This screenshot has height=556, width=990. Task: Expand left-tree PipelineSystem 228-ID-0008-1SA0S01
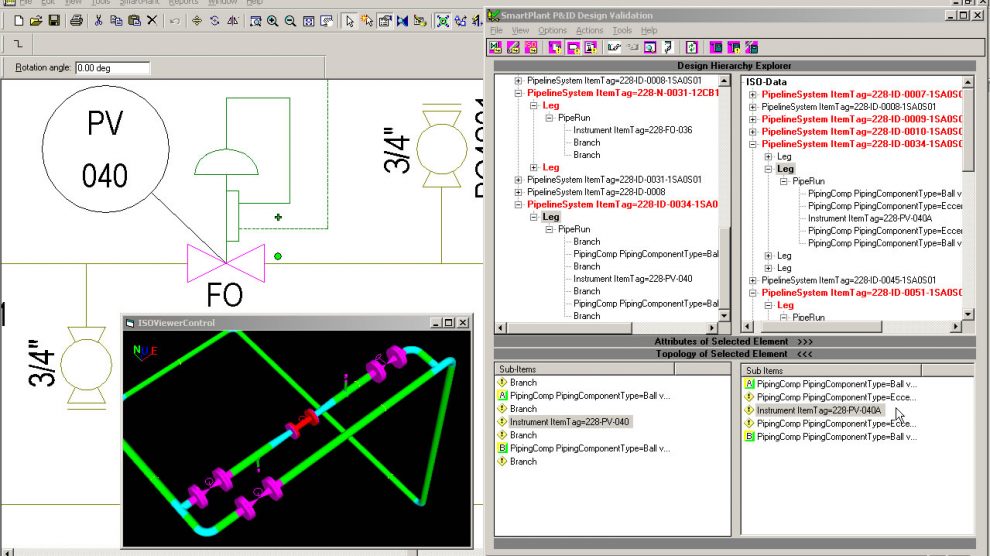pyautogui.click(x=518, y=81)
